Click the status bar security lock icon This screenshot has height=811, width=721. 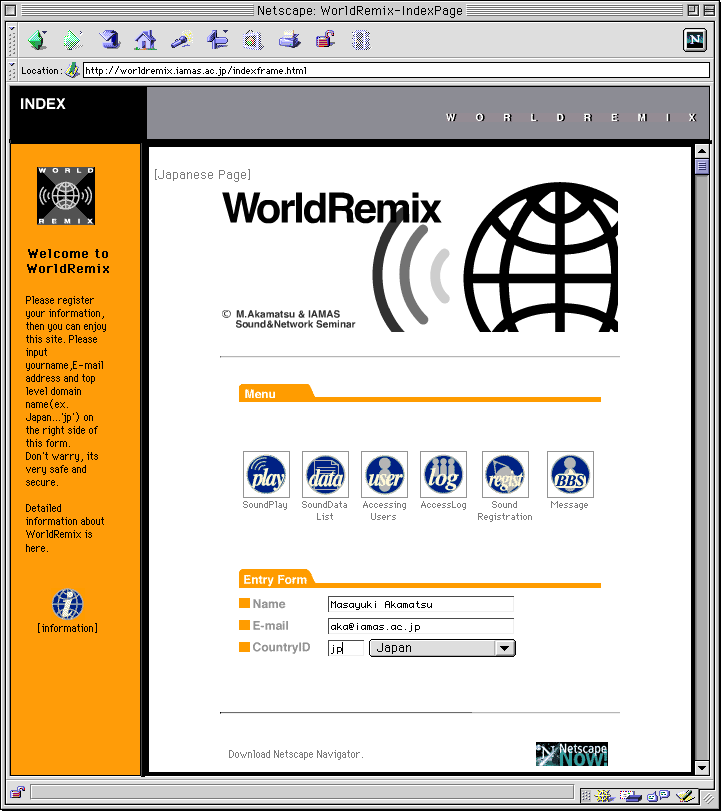(17, 792)
